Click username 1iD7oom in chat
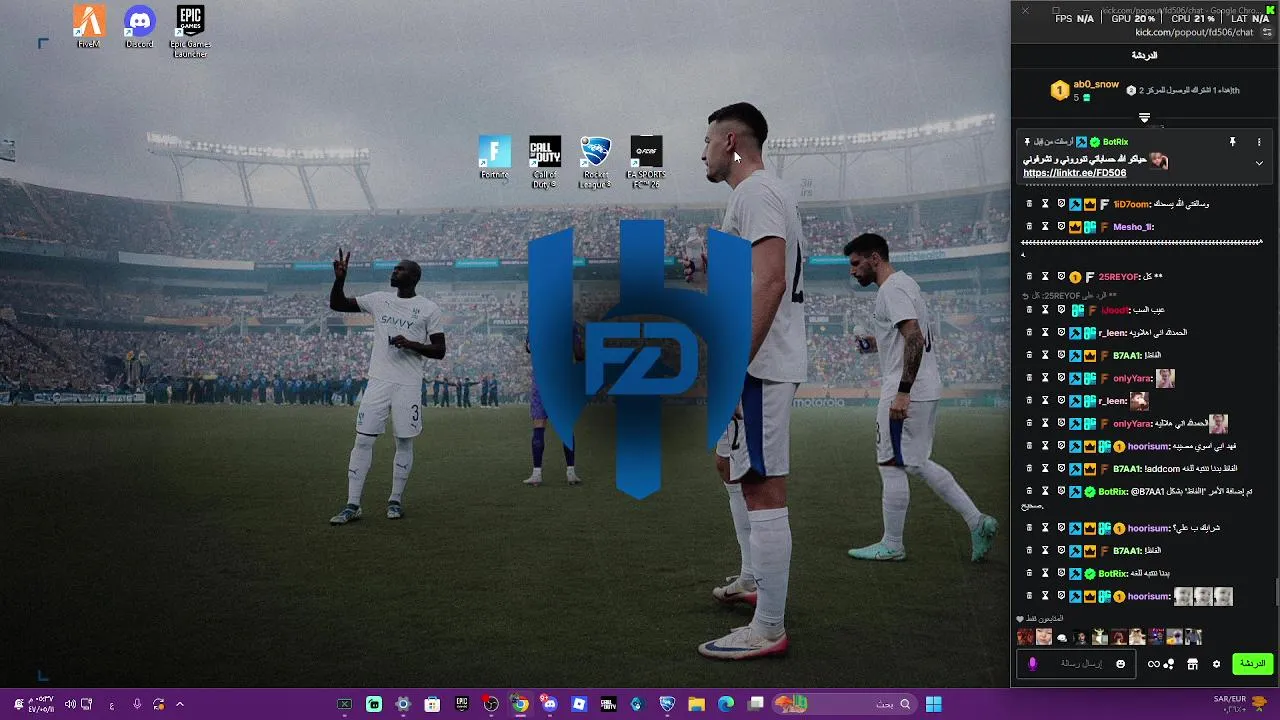Image resolution: width=1280 pixels, height=720 pixels. point(1131,204)
